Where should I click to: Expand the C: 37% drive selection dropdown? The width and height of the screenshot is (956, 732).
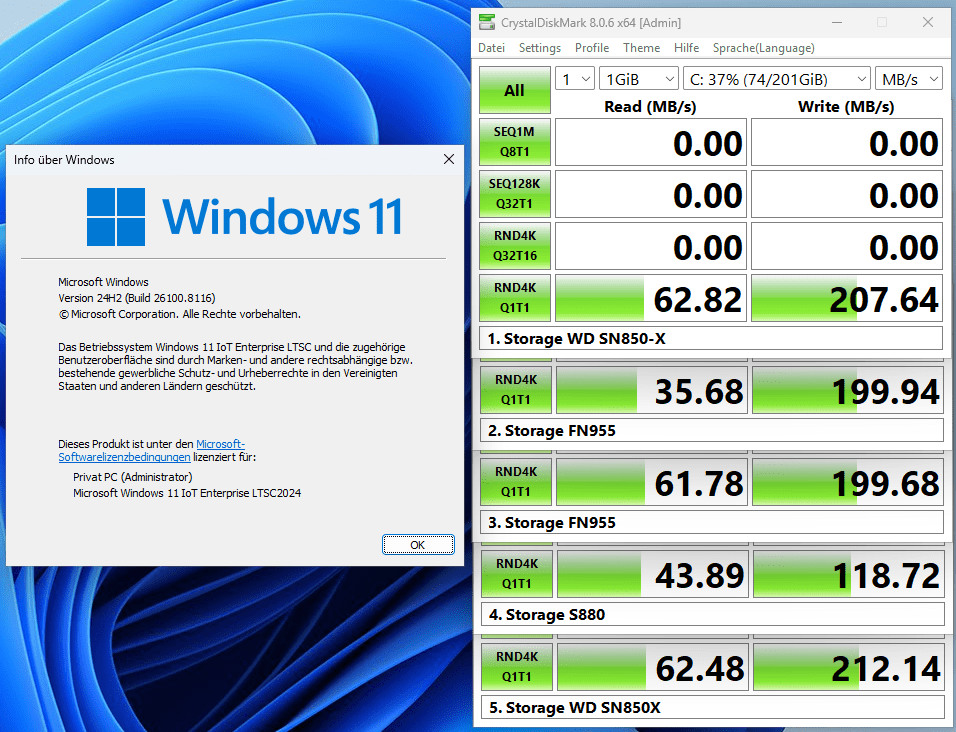[777, 79]
